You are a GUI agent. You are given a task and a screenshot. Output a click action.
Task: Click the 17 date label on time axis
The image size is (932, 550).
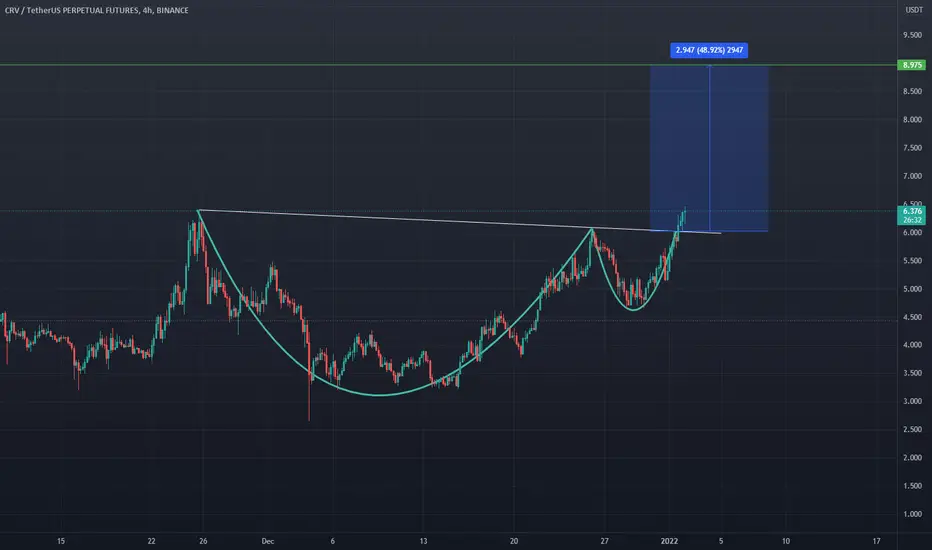tap(876, 541)
